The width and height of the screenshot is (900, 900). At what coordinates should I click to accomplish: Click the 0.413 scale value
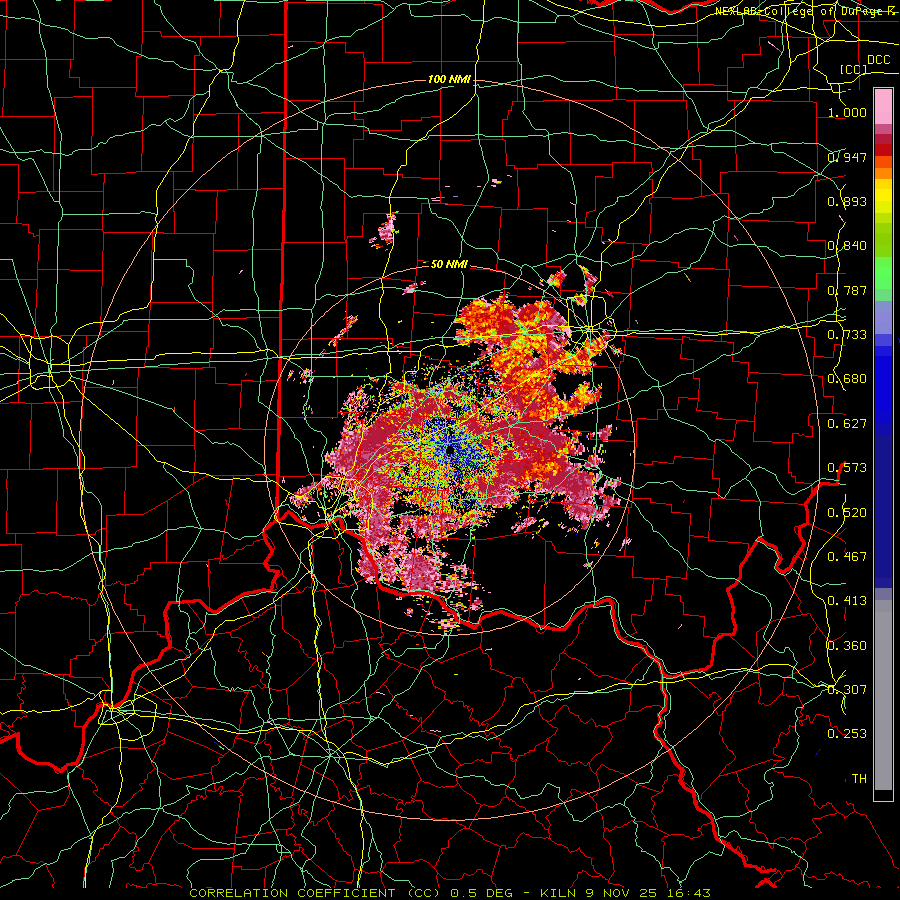(847, 601)
